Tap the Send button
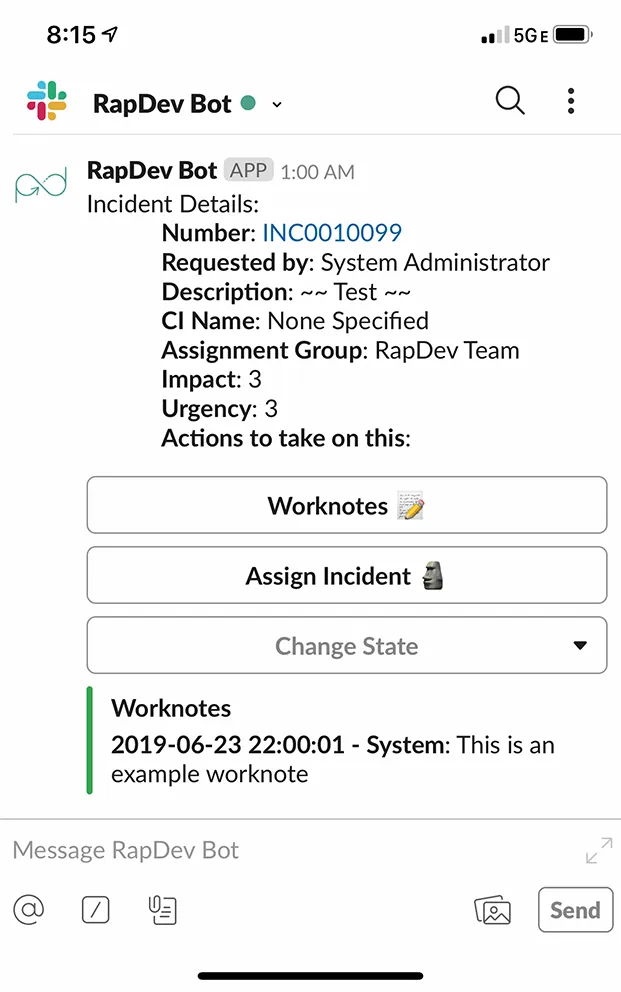This screenshot has width=621, height=992. click(575, 910)
